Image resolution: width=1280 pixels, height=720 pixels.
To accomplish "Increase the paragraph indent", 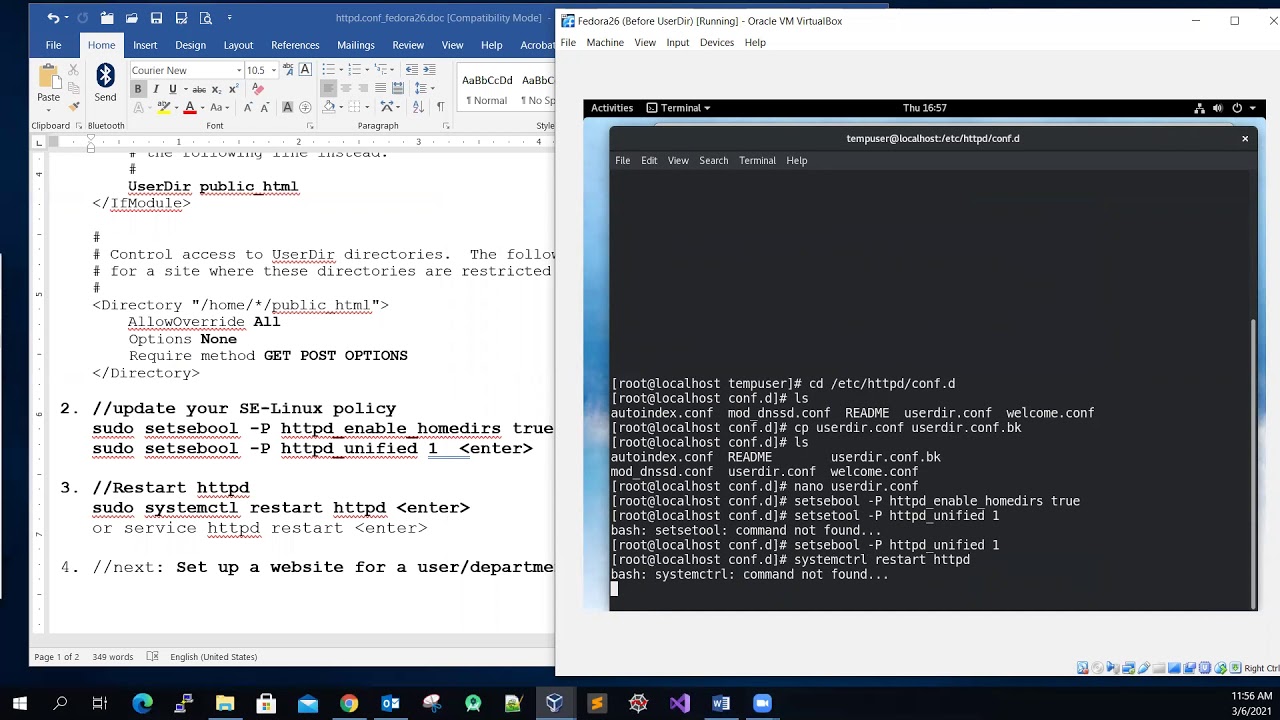I will tap(429, 70).
